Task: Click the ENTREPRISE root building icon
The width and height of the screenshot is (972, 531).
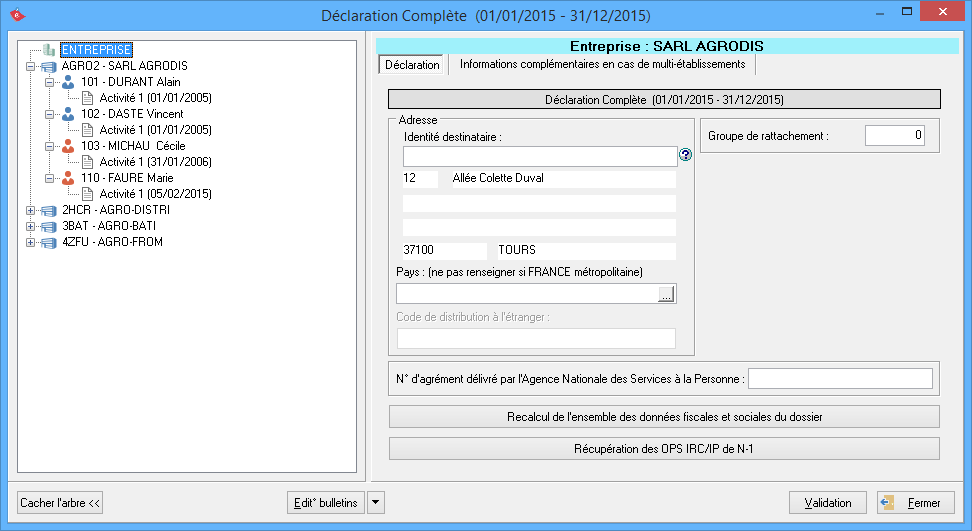Action: (49, 50)
